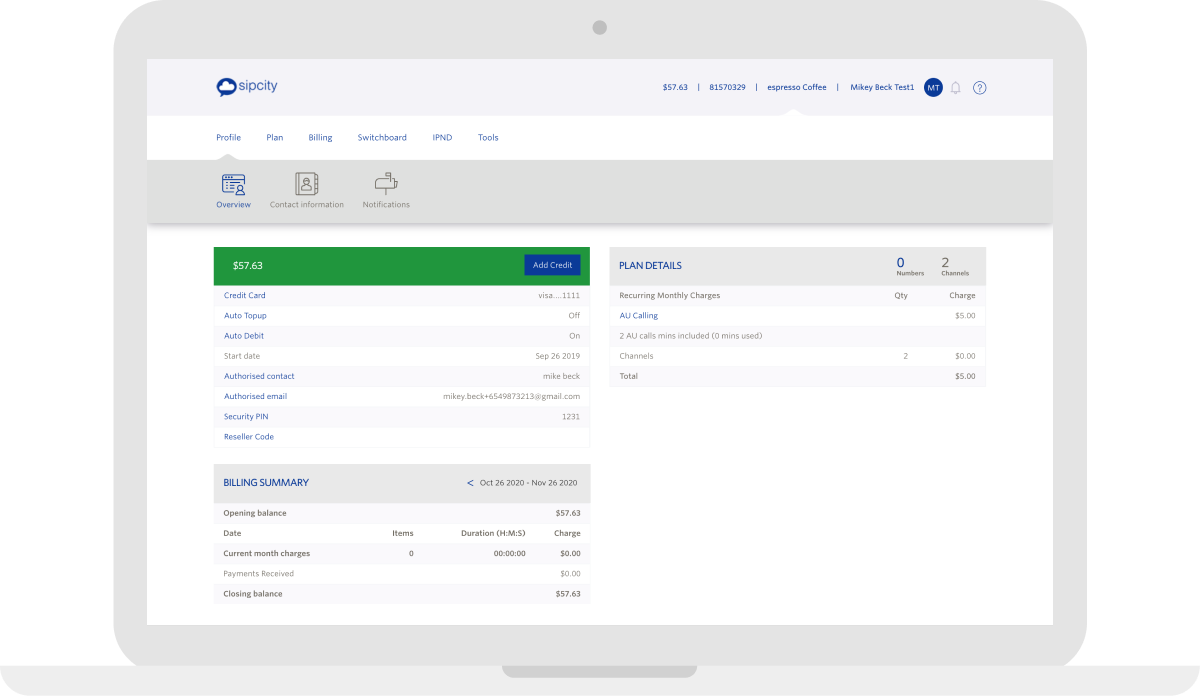Open the Auto Debit setting link
This screenshot has width=1200, height=696.
244,336
